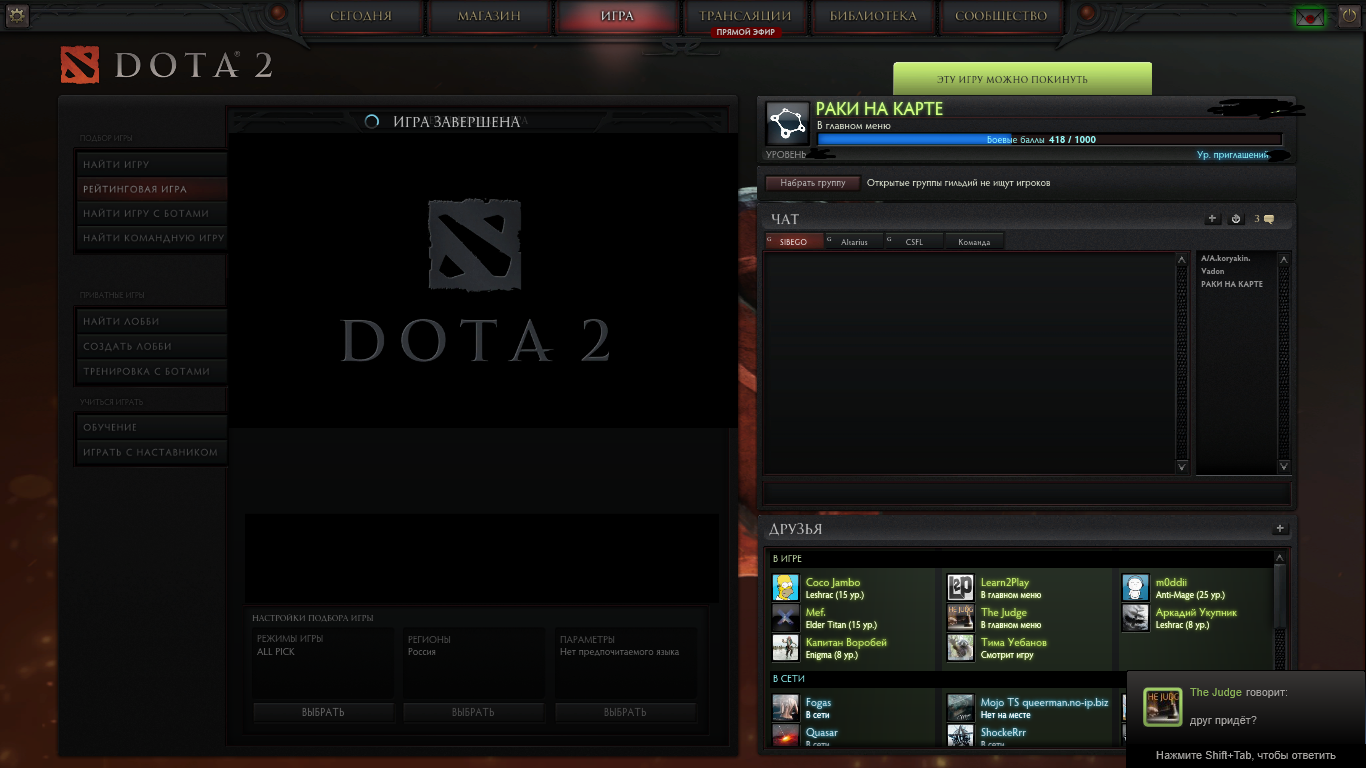Click the Боевые баллы progress bar
This screenshot has width=1366, height=768.
point(1049,140)
